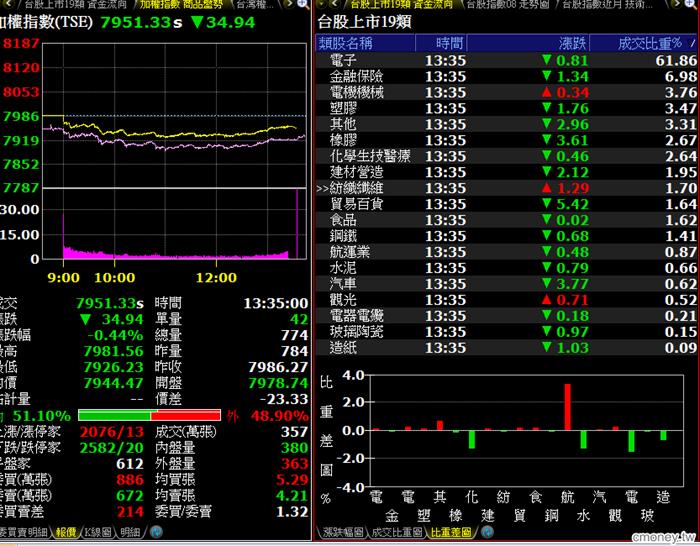Screen dimensions: 700x546
Task: Select the 建材營造 sector row
Action: click(506, 172)
